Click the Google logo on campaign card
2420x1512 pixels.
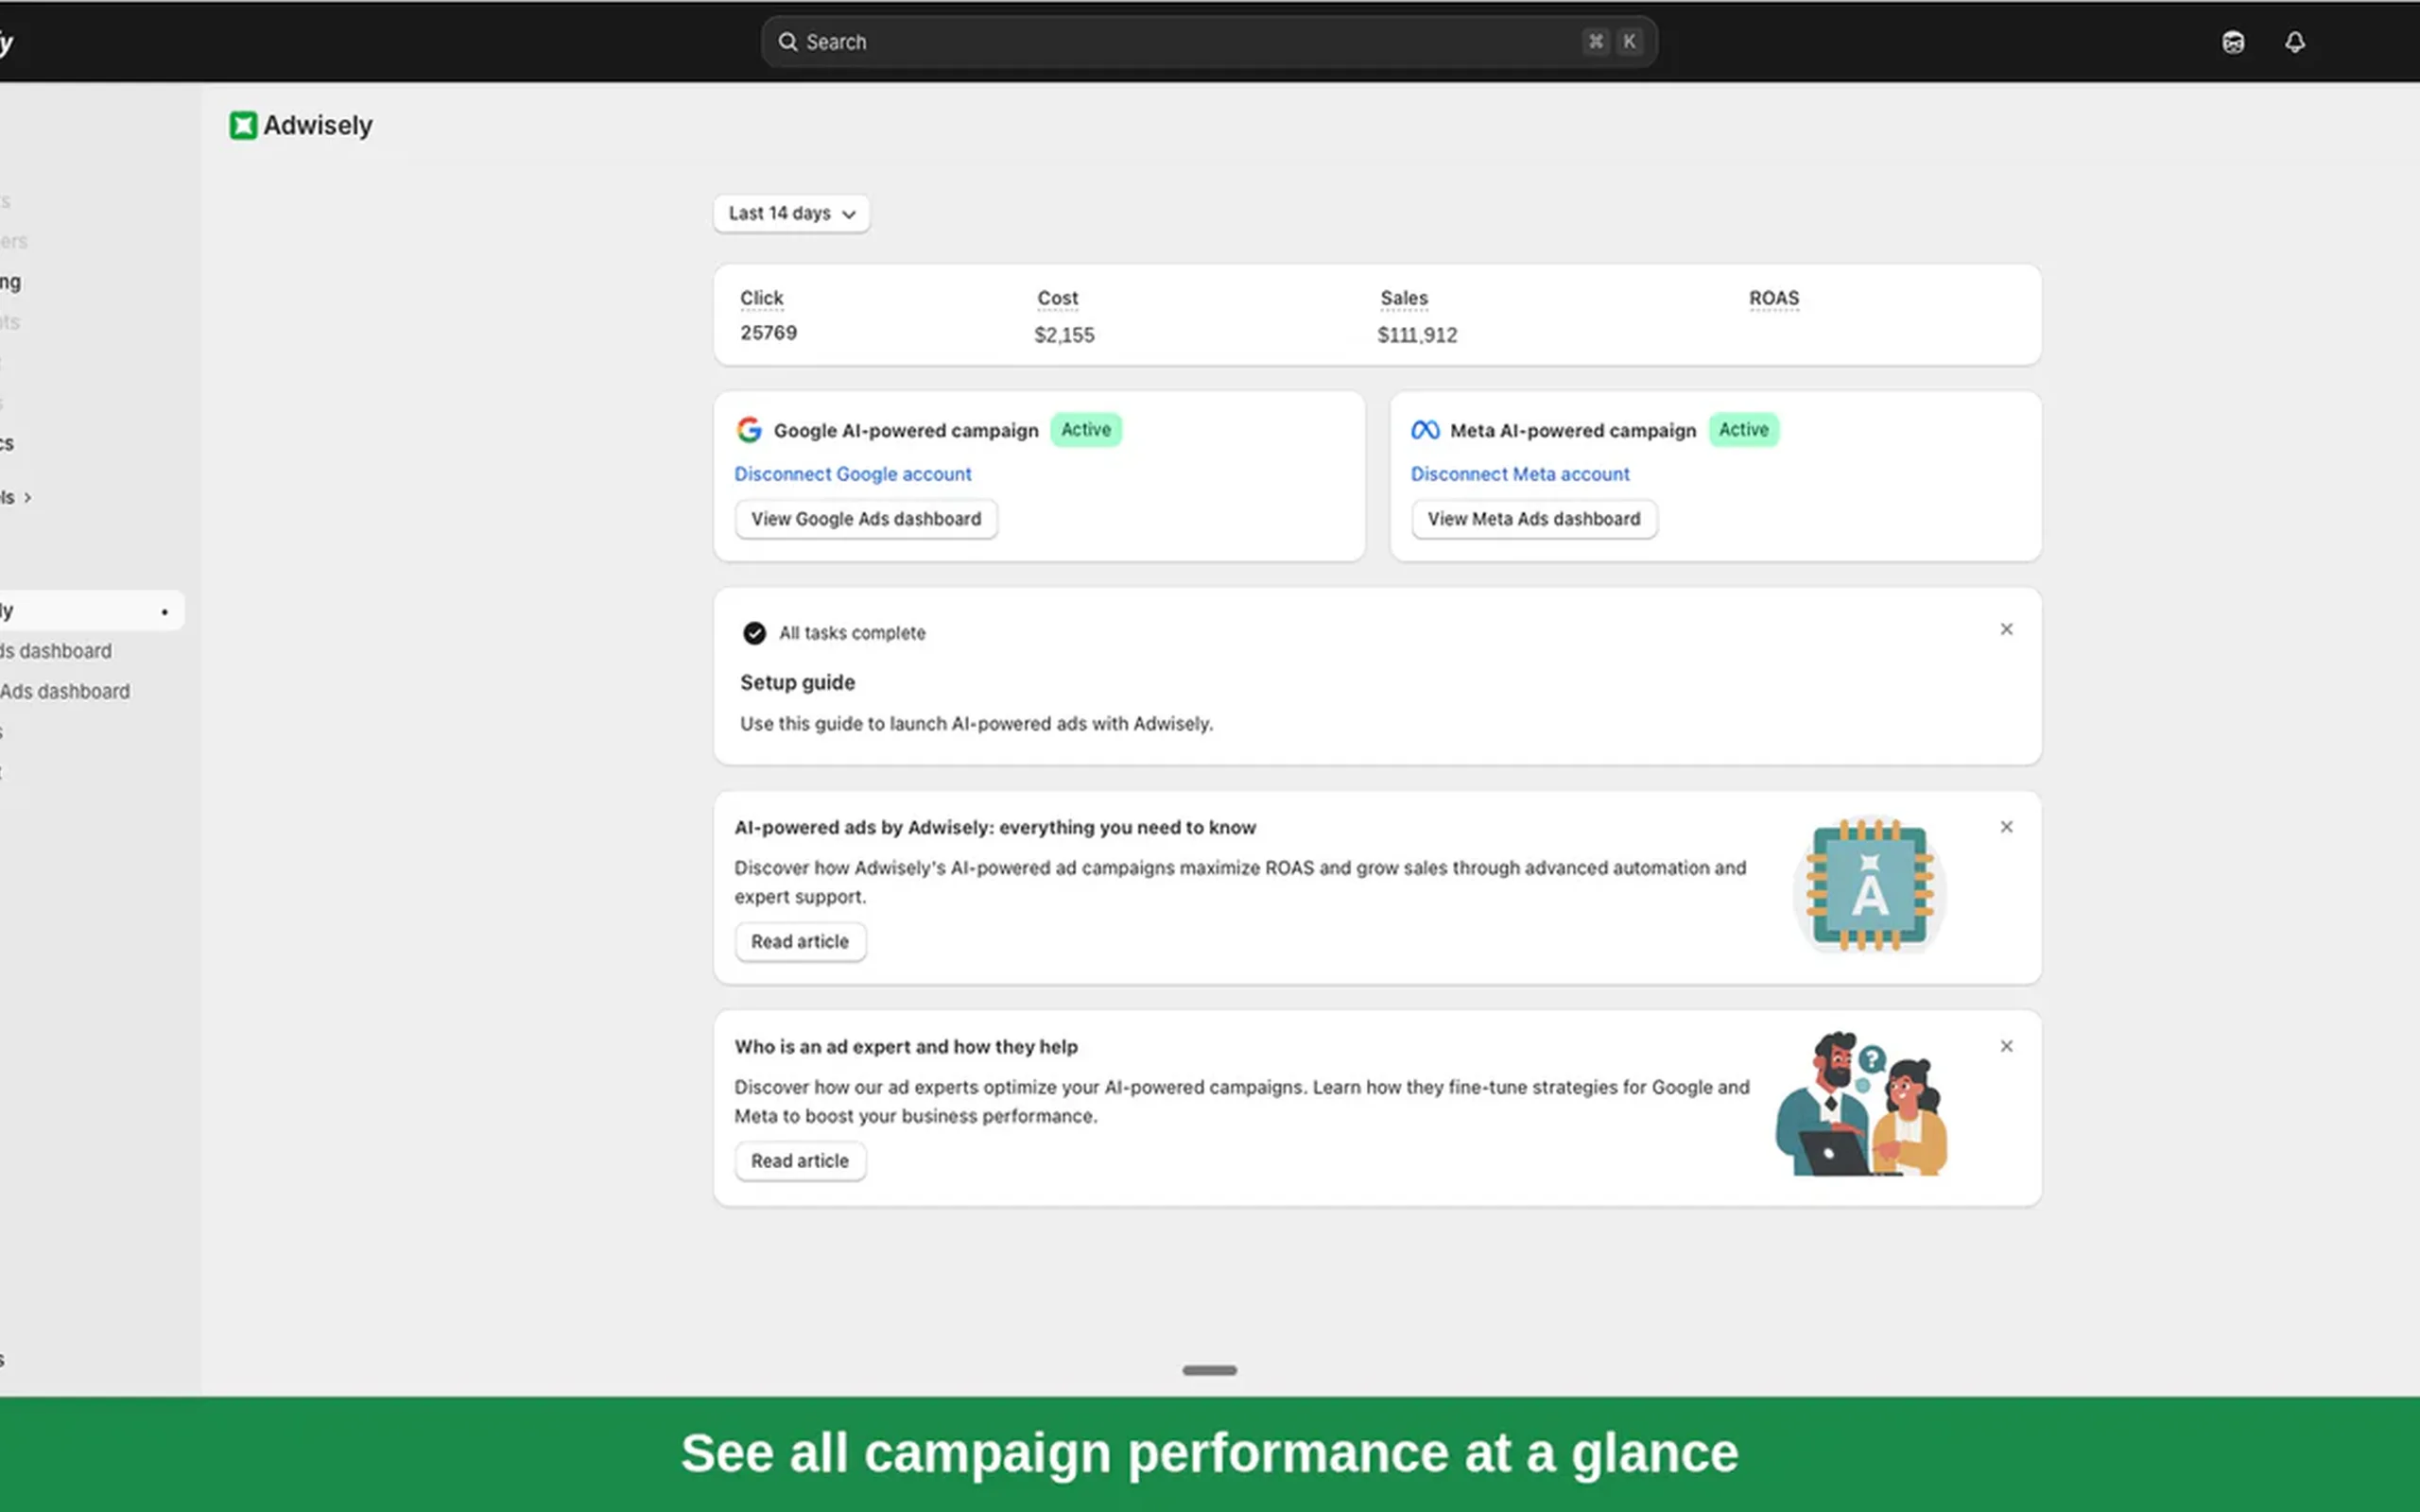point(749,430)
